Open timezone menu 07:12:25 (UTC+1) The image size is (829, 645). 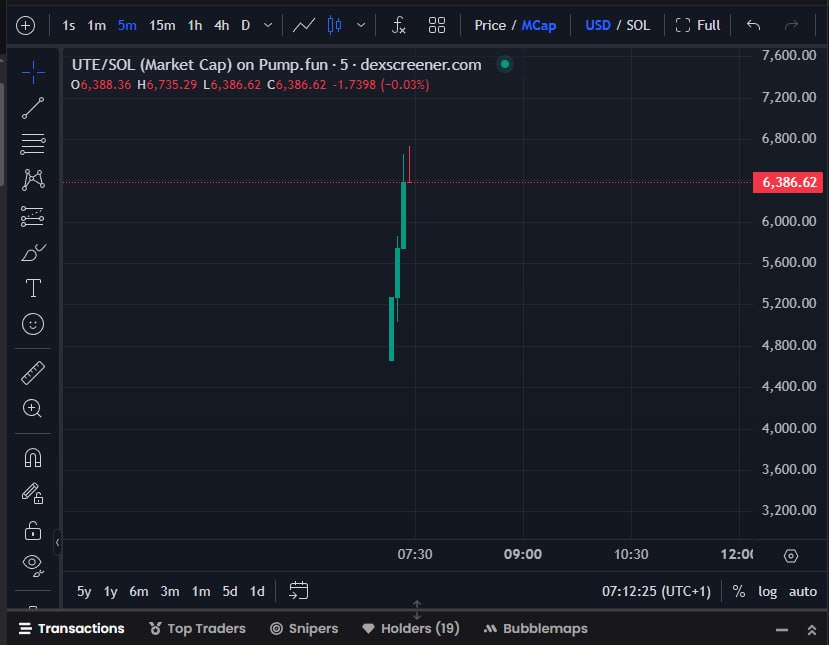(656, 591)
